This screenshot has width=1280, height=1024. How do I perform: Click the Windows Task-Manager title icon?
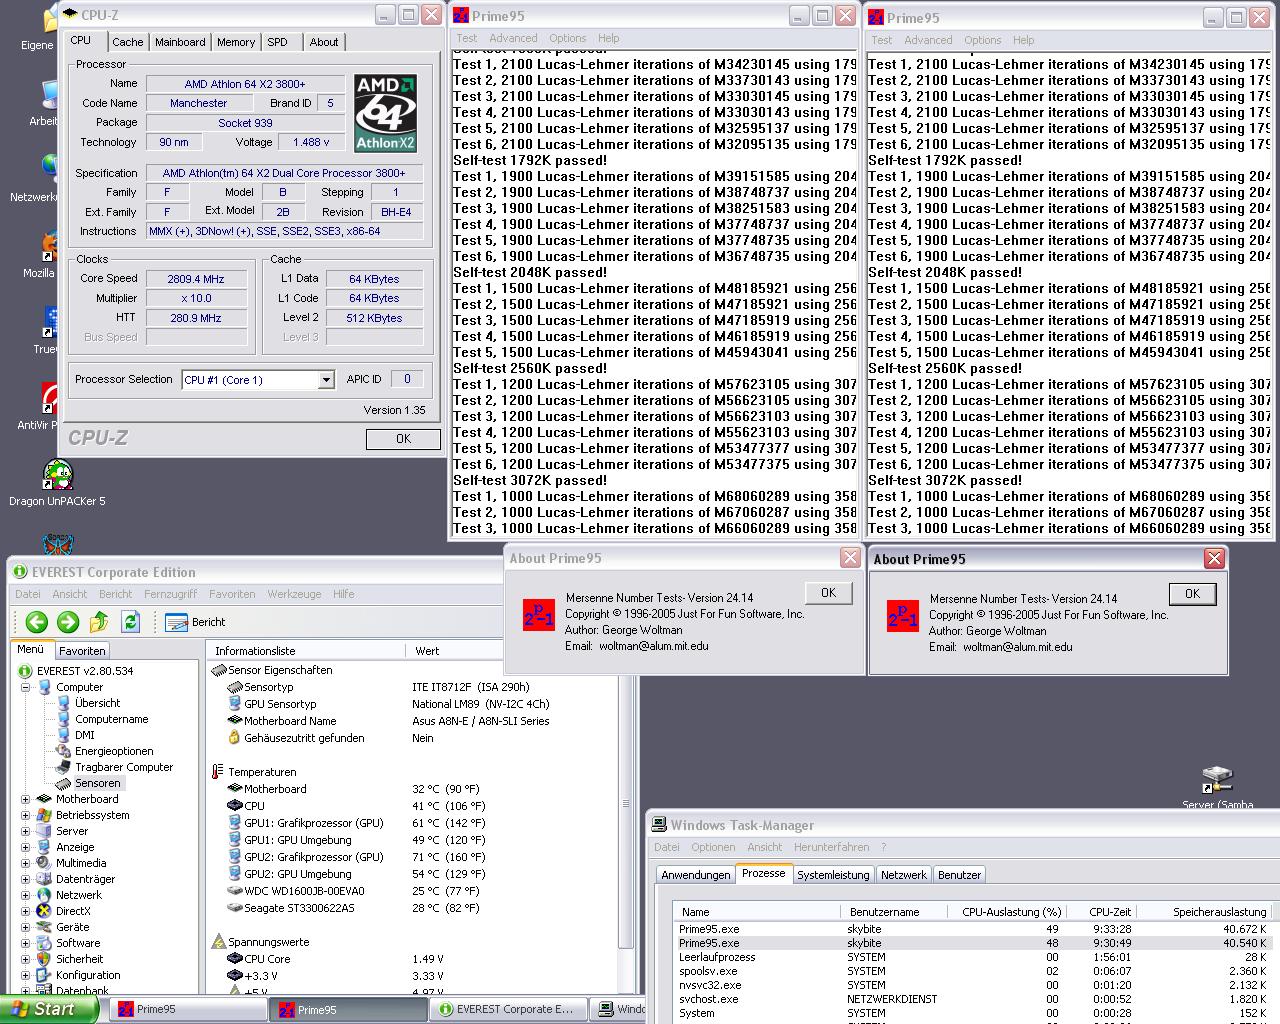(x=659, y=825)
